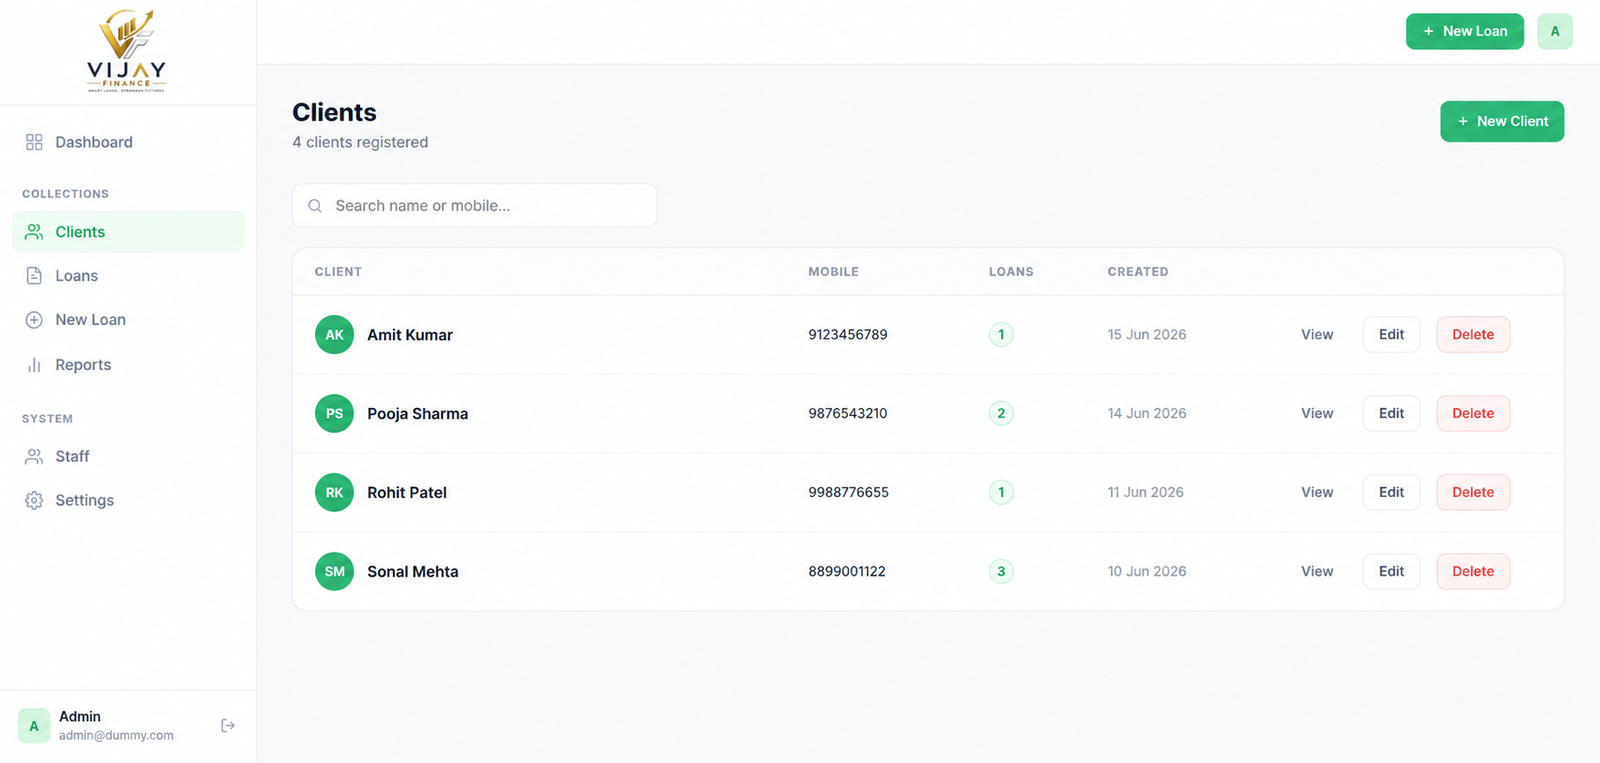Go to Dashboard in the sidebar
This screenshot has width=1600, height=763.
(x=128, y=142)
